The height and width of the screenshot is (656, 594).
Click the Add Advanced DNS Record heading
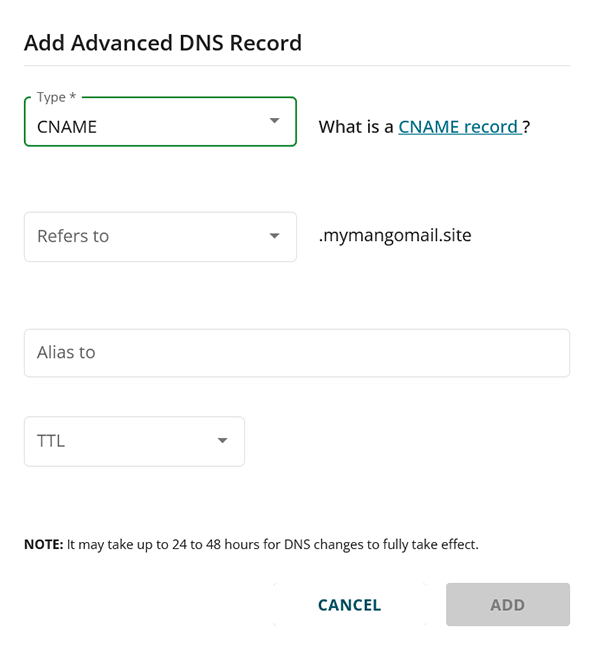click(x=163, y=43)
